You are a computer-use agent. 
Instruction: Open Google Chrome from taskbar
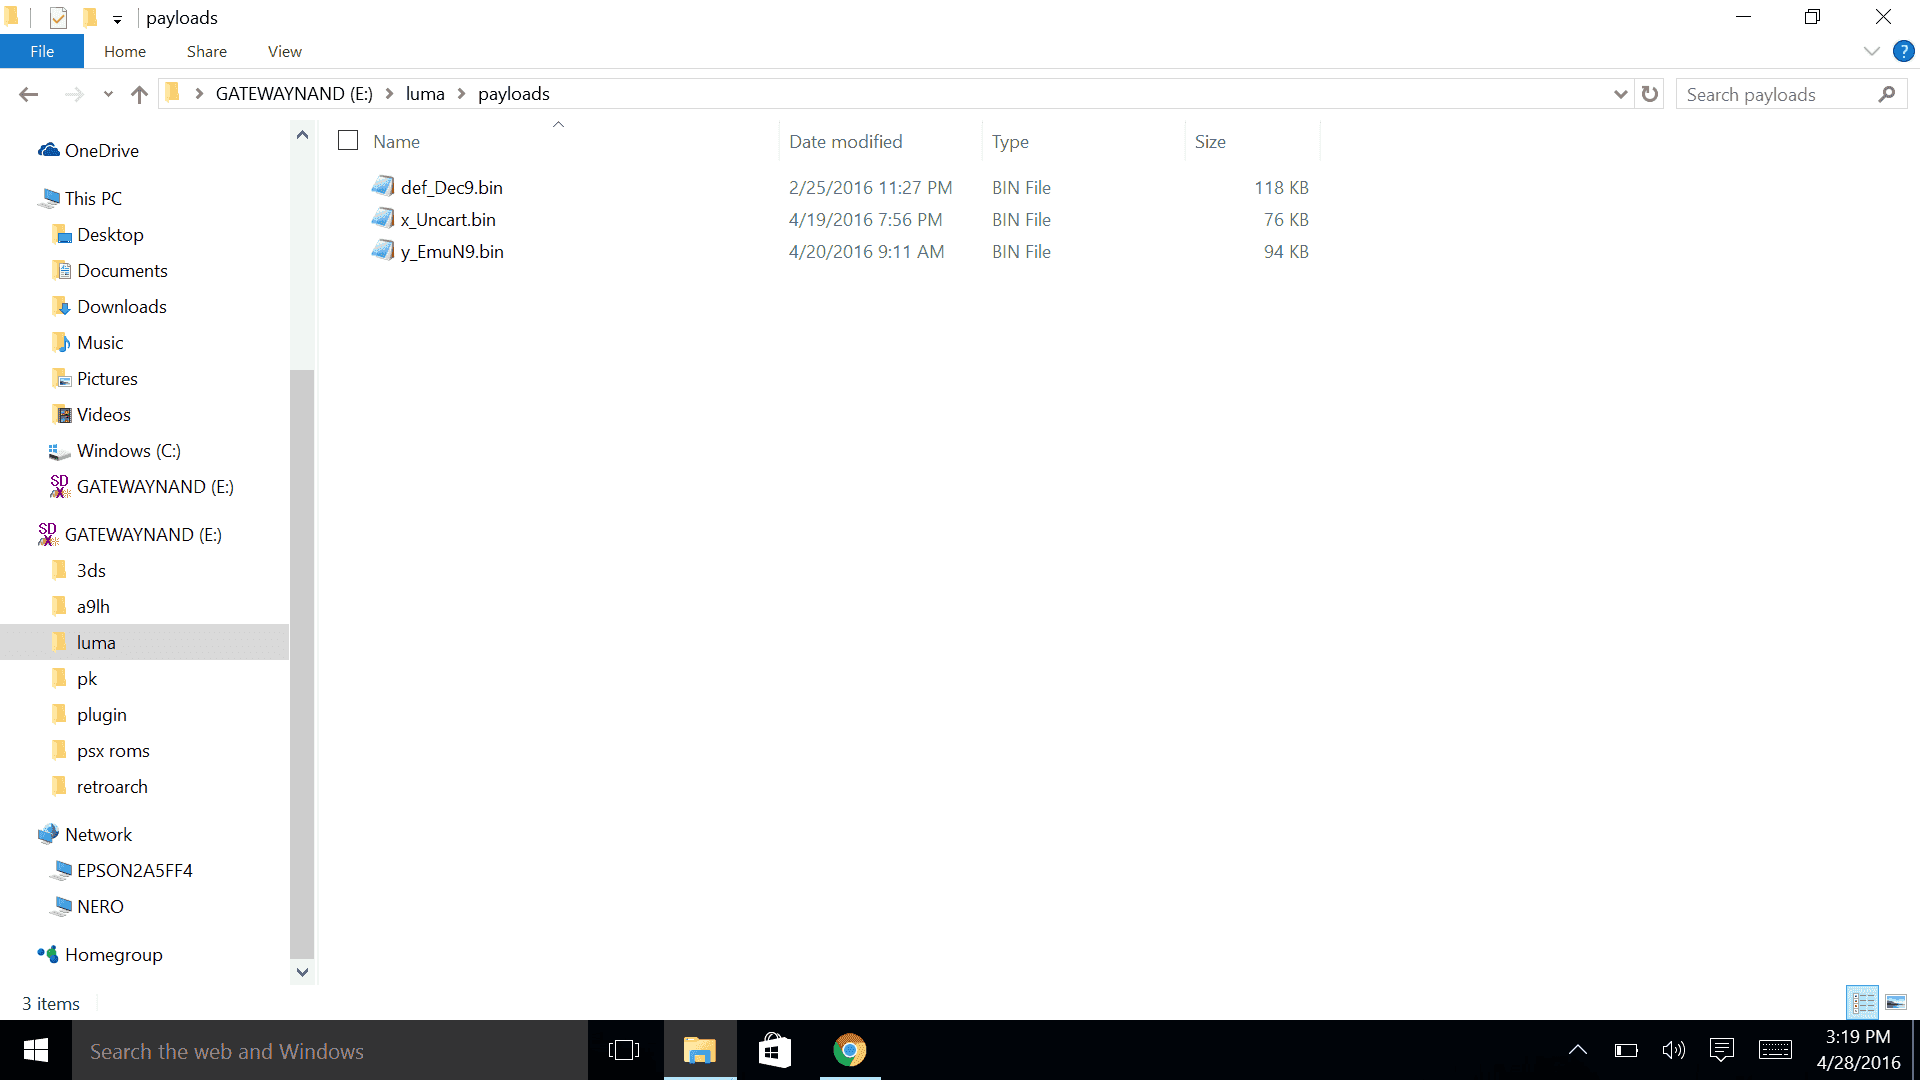point(849,1050)
